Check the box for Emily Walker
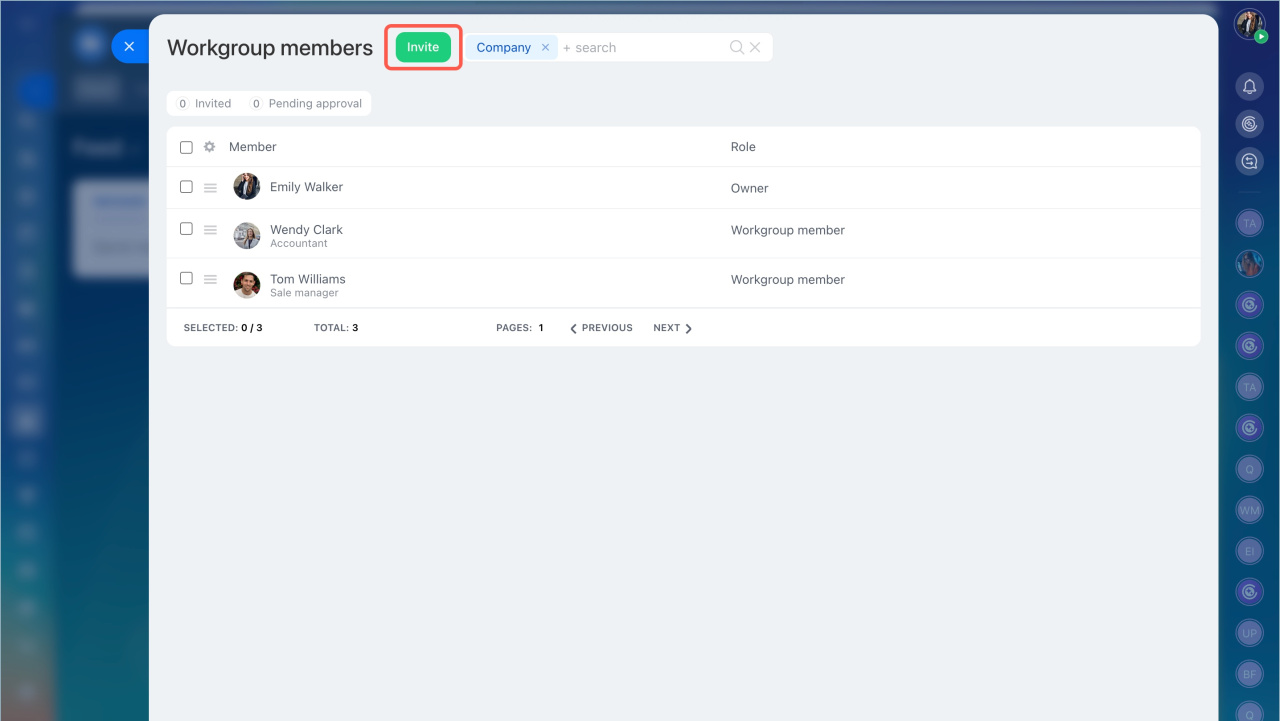This screenshot has height=721, width=1280. click(x=186, y=187)
